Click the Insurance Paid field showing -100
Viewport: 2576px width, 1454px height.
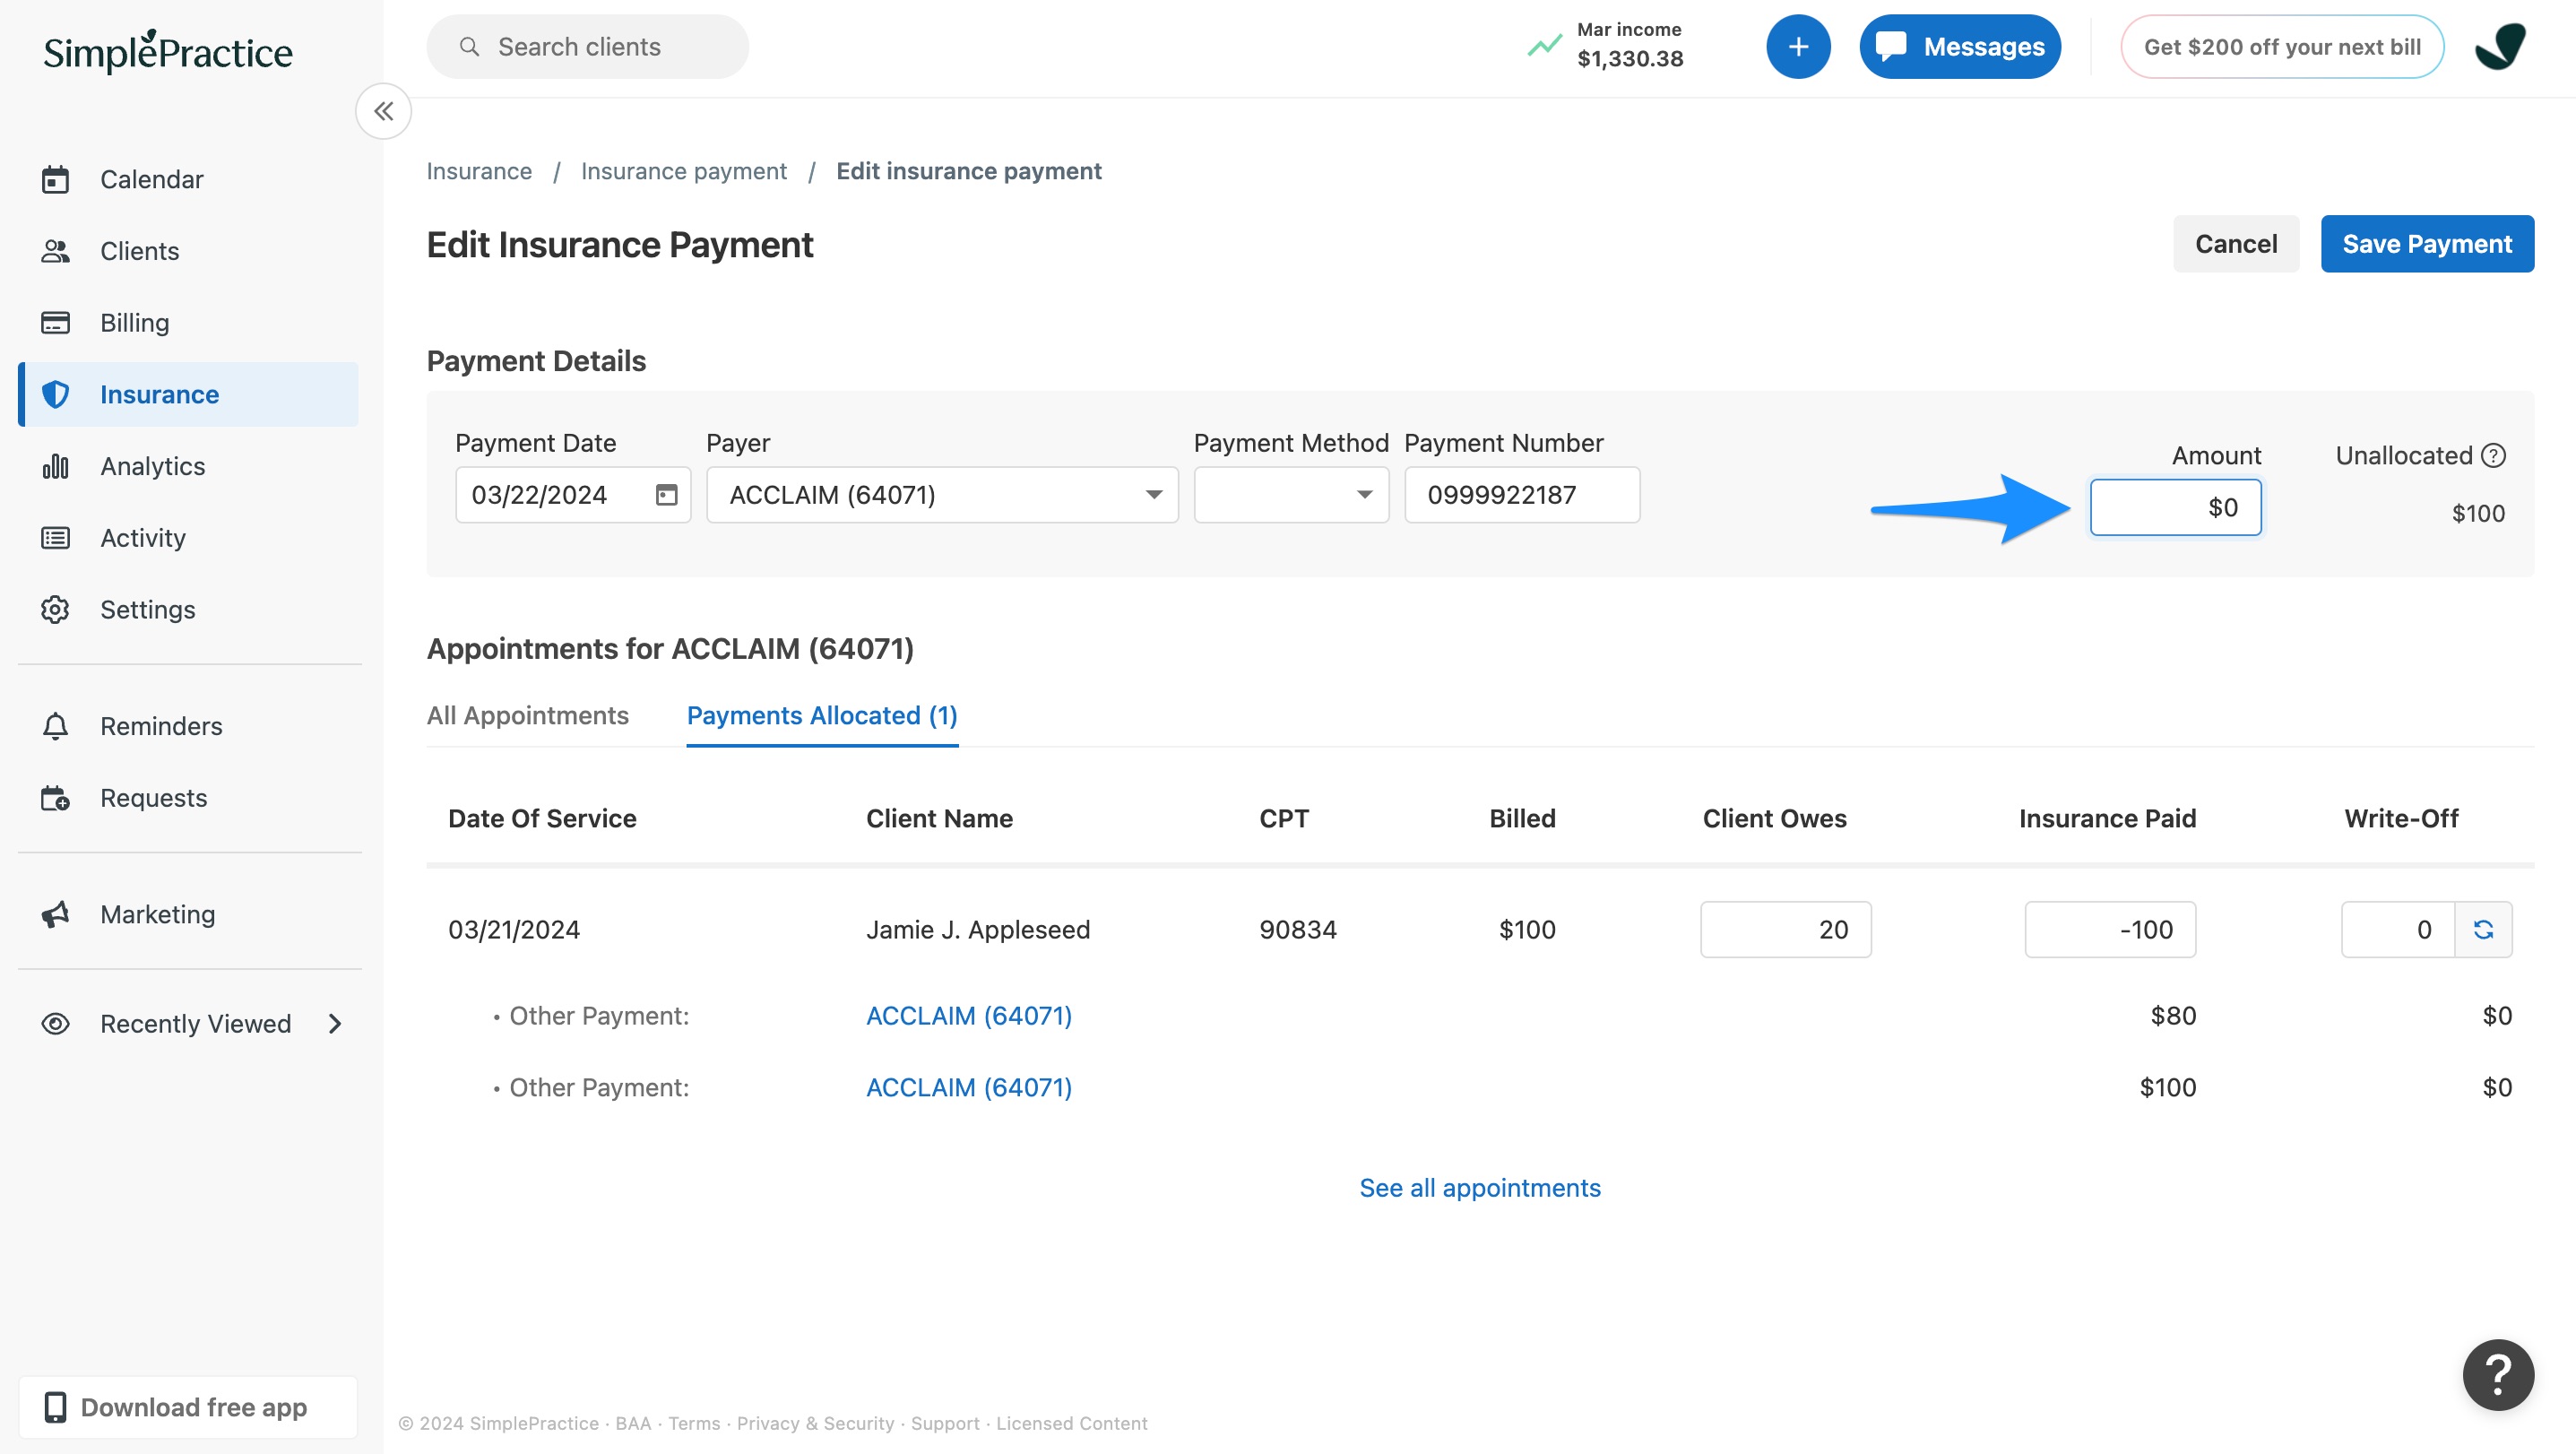tap(2110, 929)
